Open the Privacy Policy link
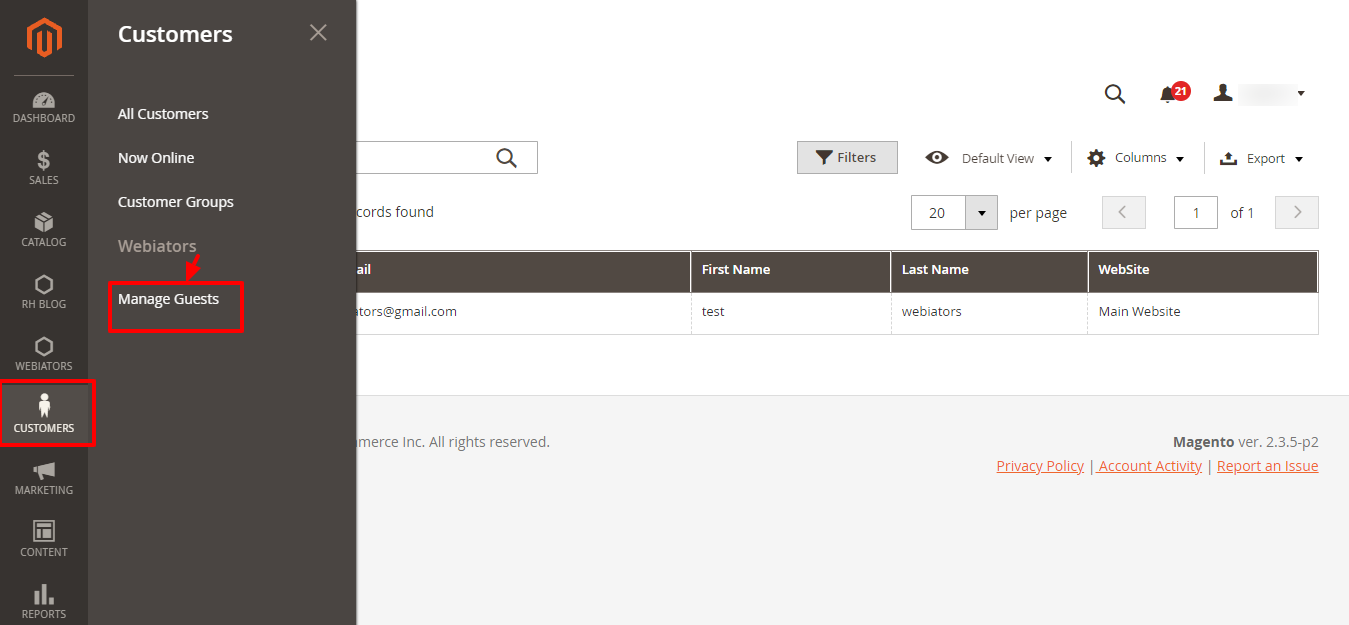This screenshot has height=625, width=1349. point(1040,466)
